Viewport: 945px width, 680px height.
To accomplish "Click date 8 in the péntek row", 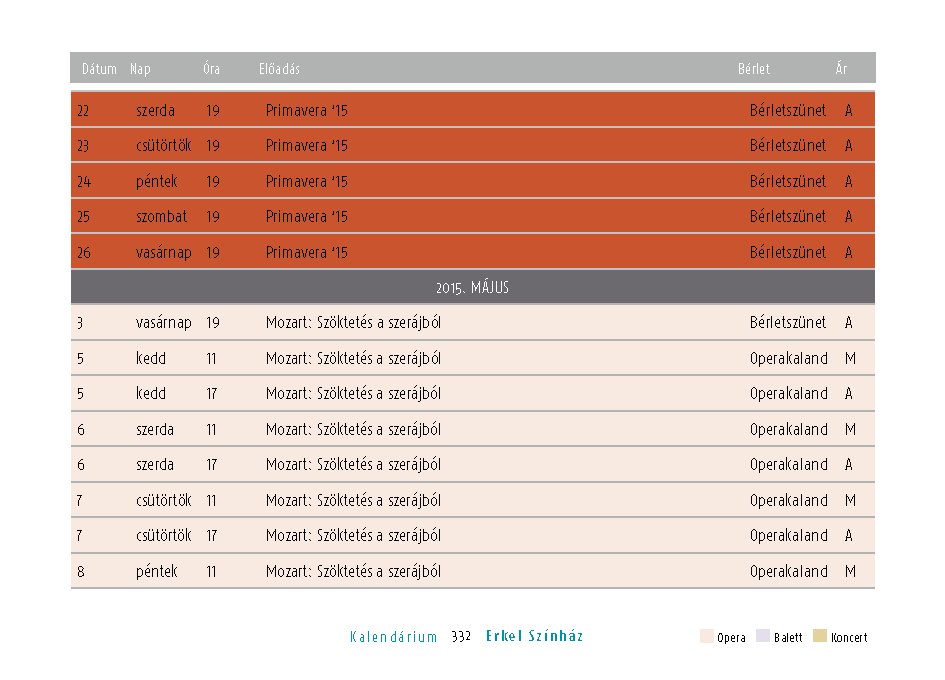I will [81, 571].
